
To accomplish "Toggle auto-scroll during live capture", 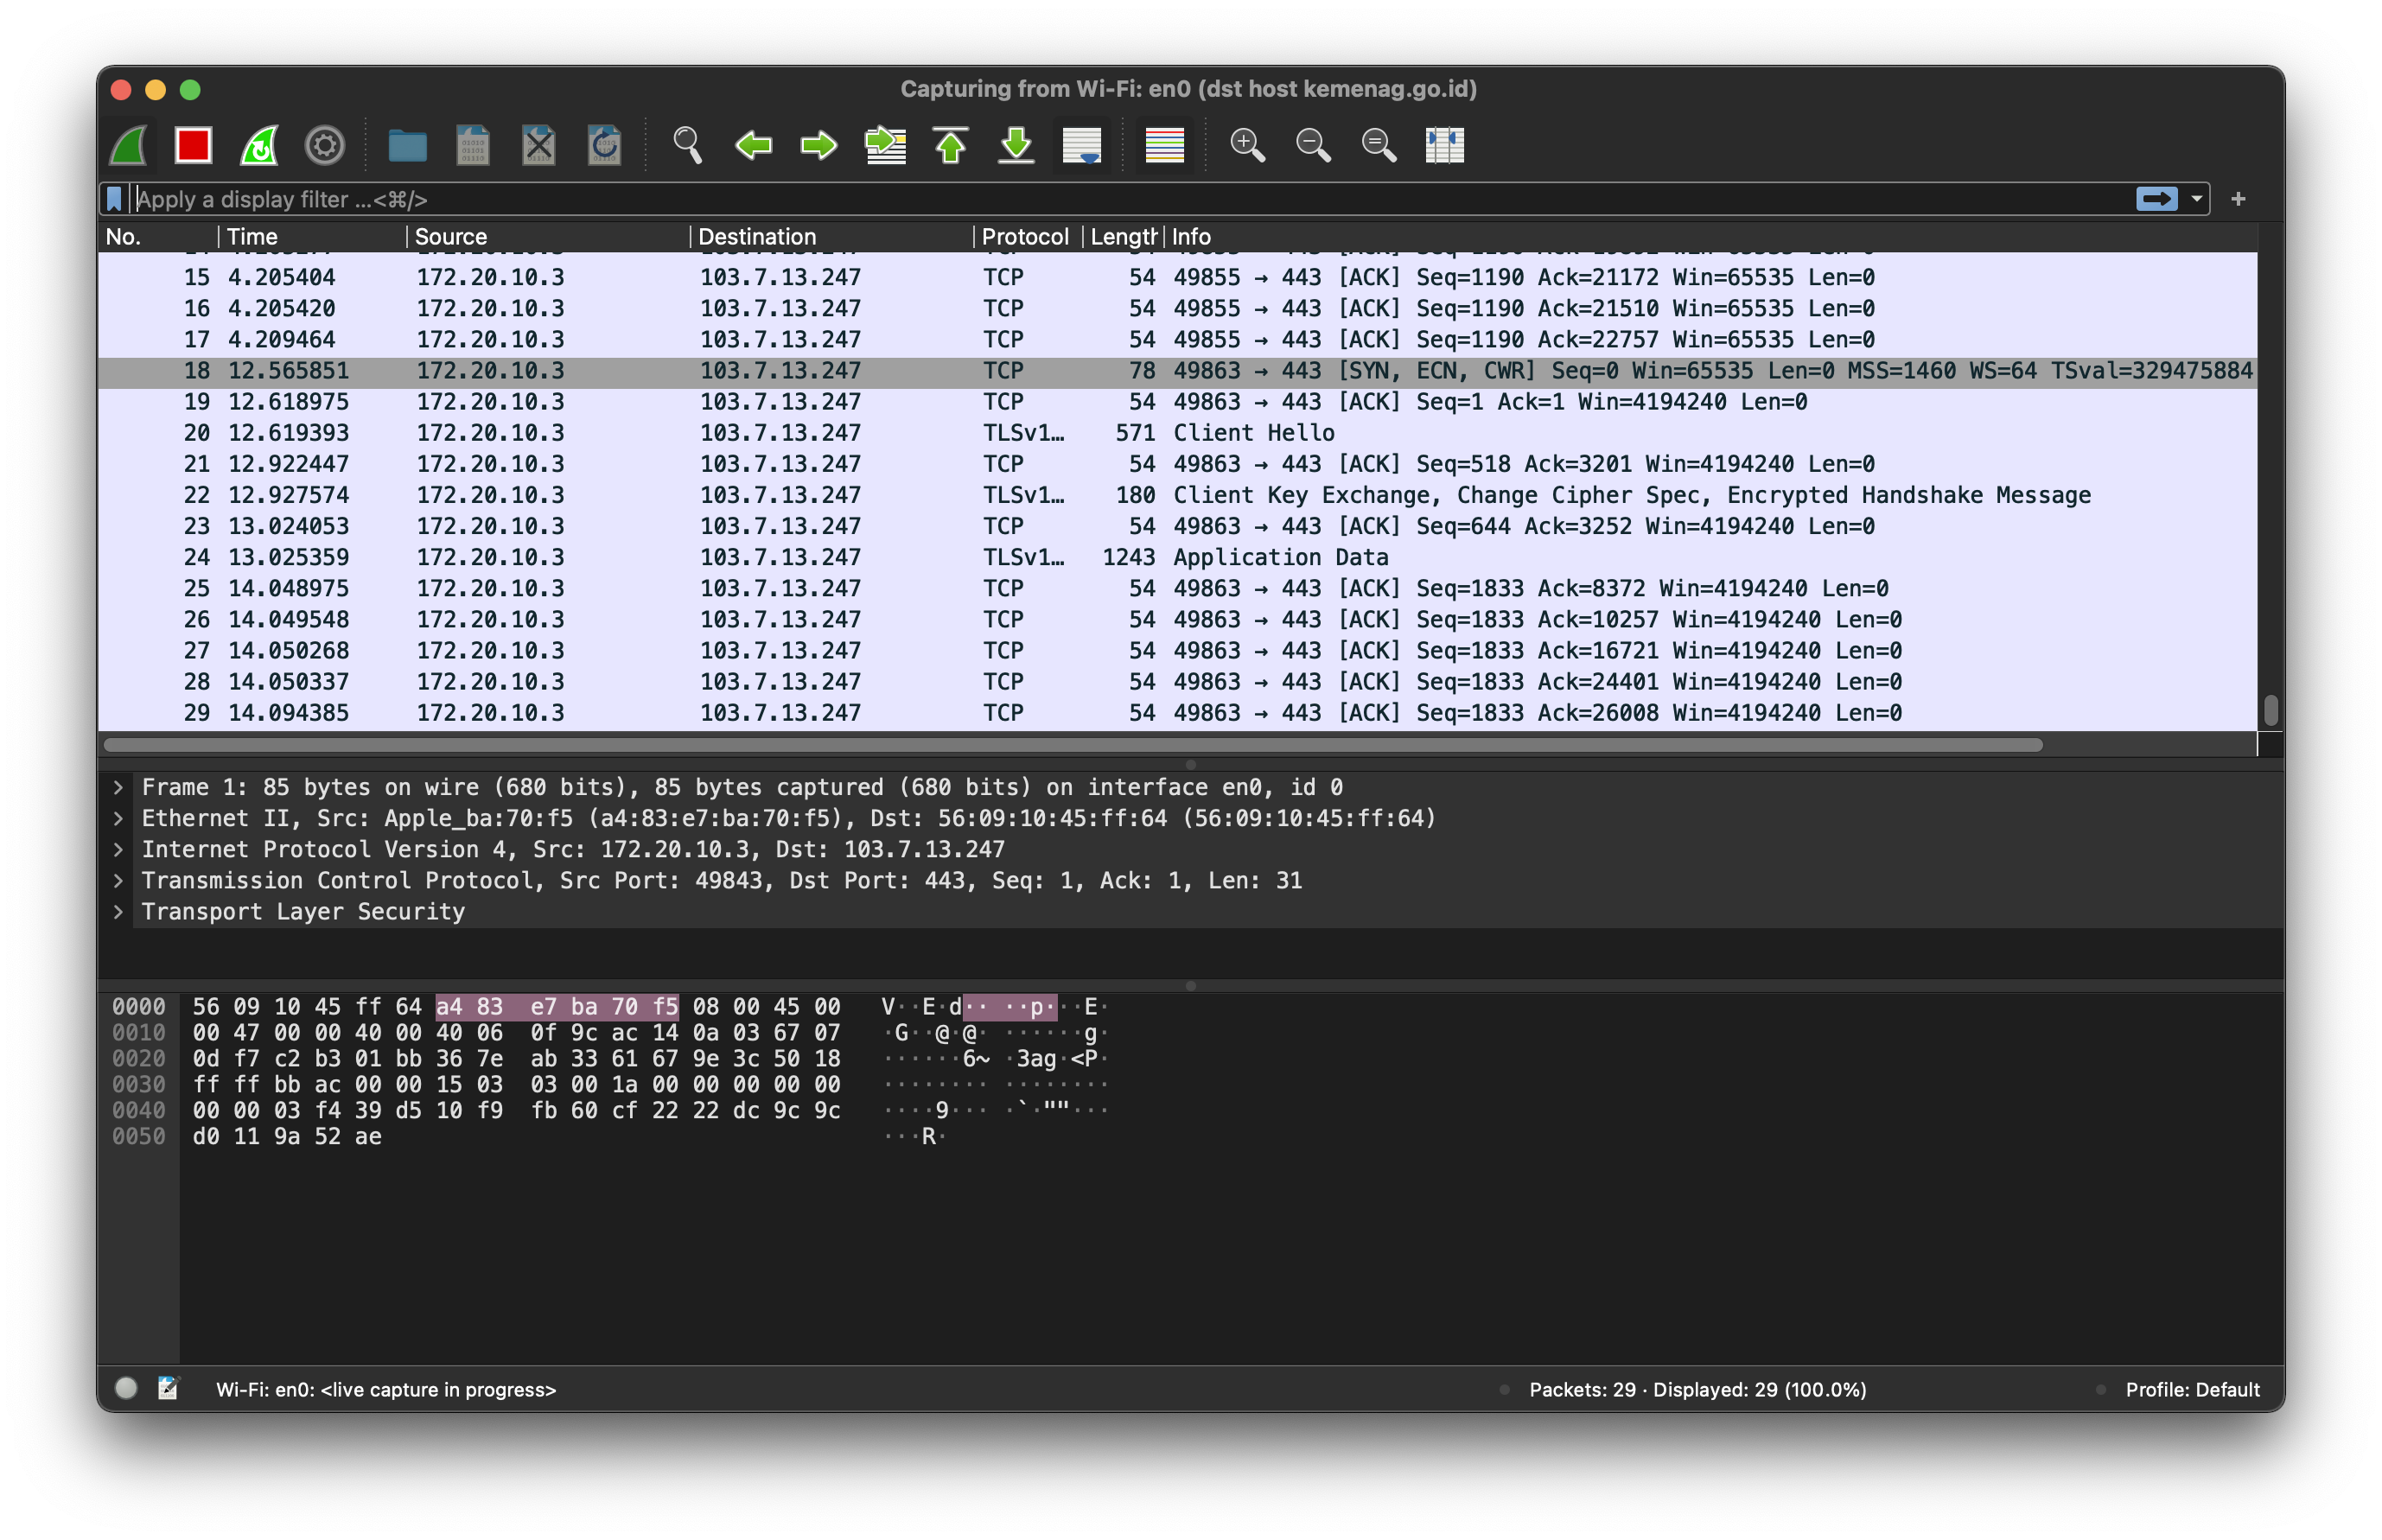I will [x=1081, y=146].
